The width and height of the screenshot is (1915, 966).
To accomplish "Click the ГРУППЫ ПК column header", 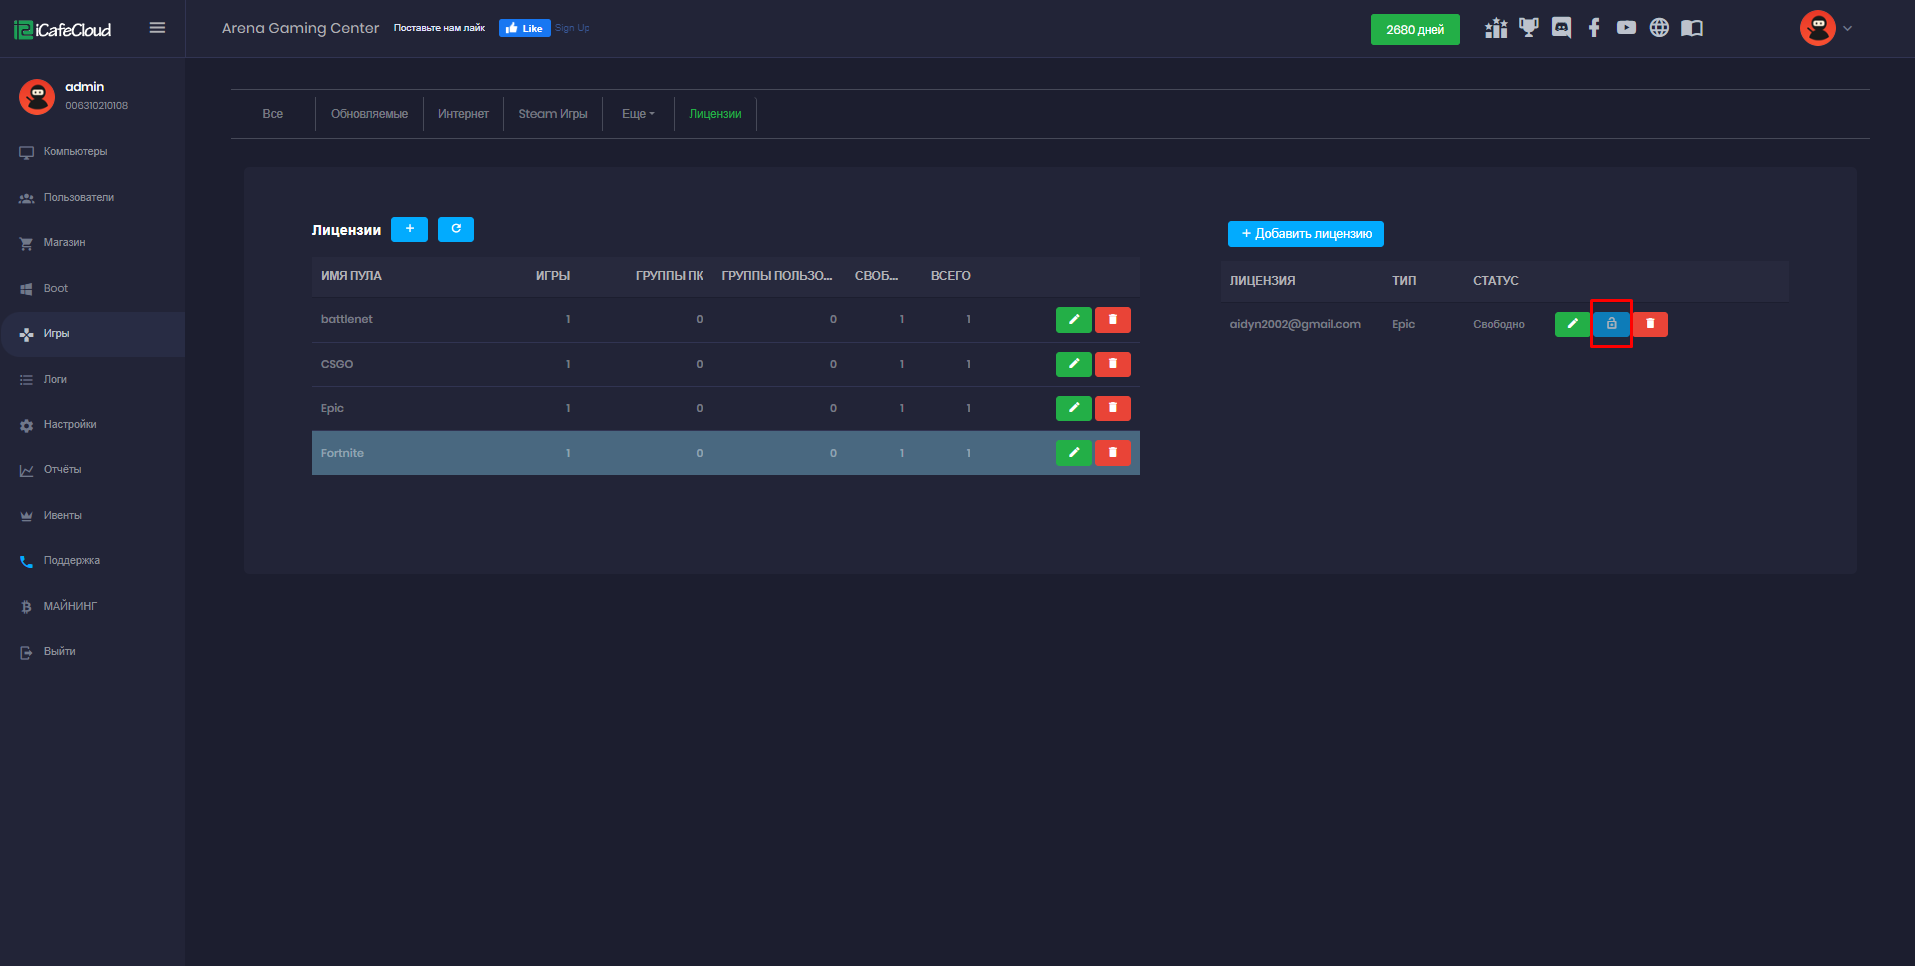I will point(669,276).
